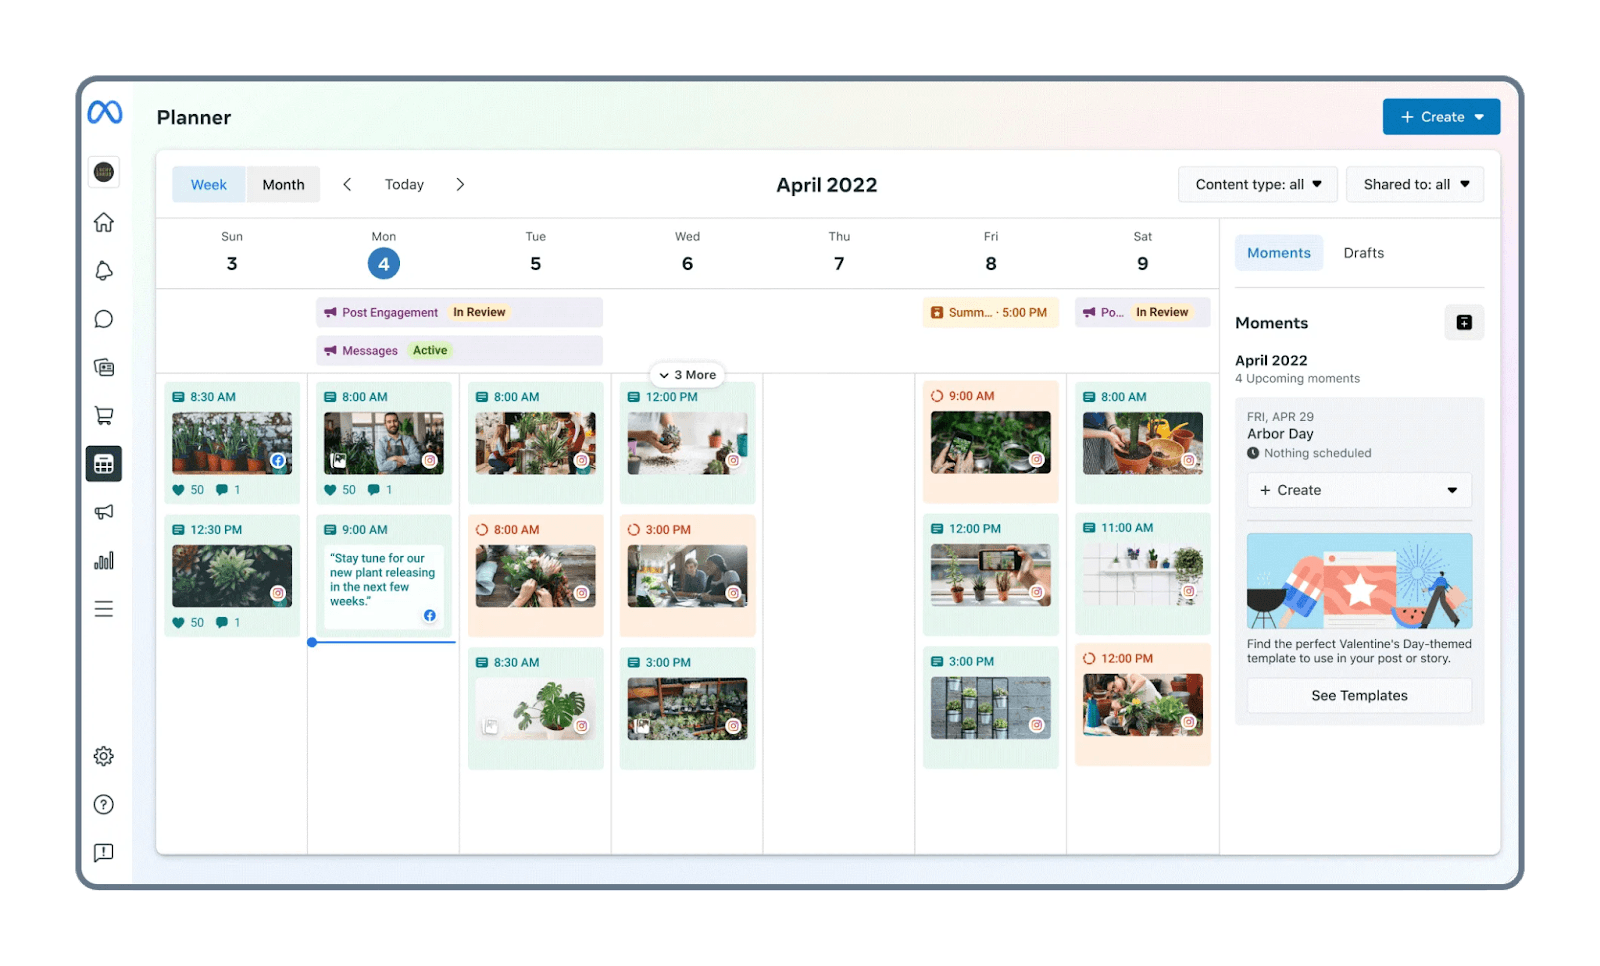Open the Content type filter dropdown

(1257, 185)
